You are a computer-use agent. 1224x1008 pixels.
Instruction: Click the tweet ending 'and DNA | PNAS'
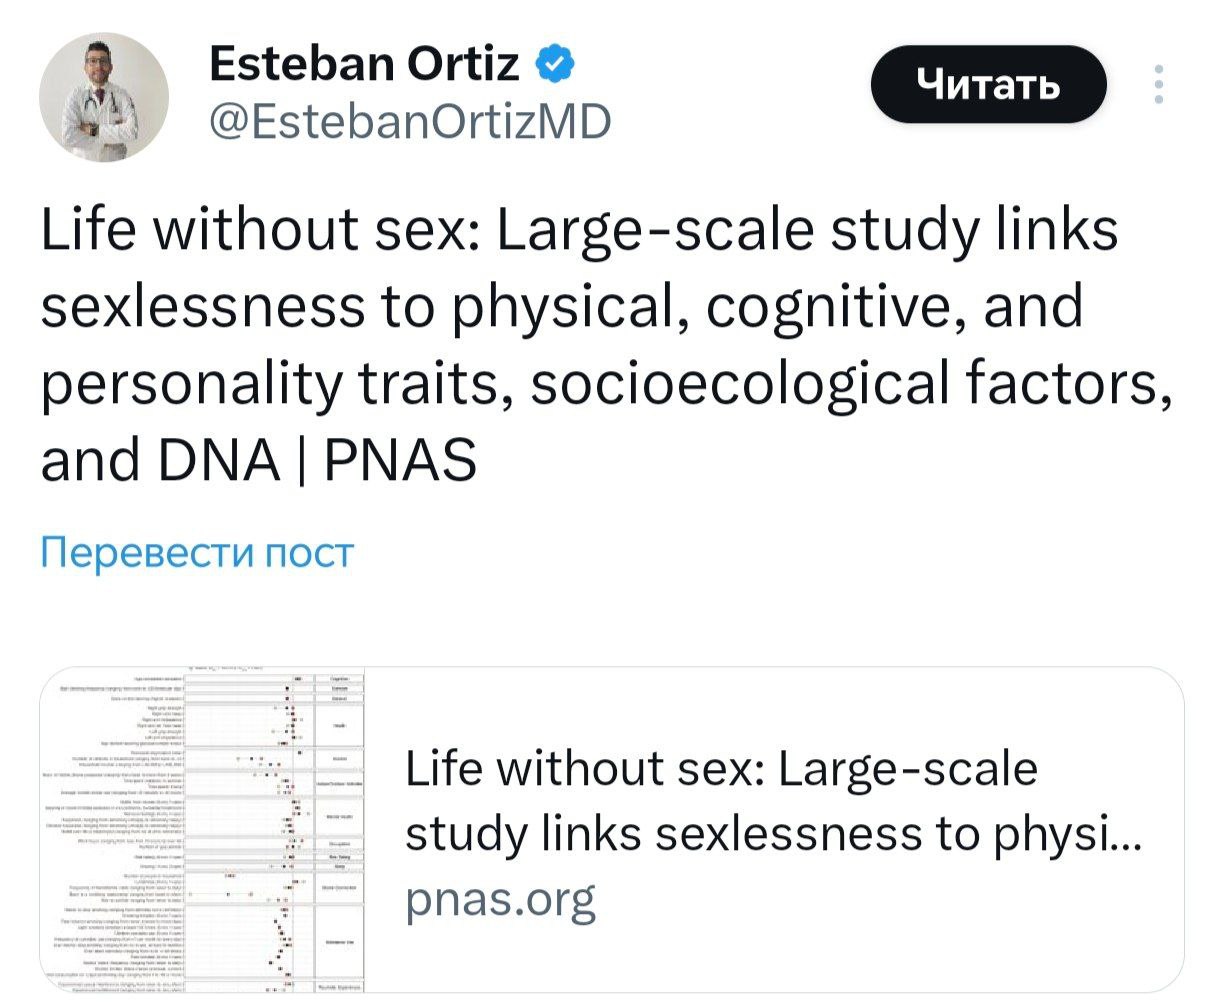[259, 460]
